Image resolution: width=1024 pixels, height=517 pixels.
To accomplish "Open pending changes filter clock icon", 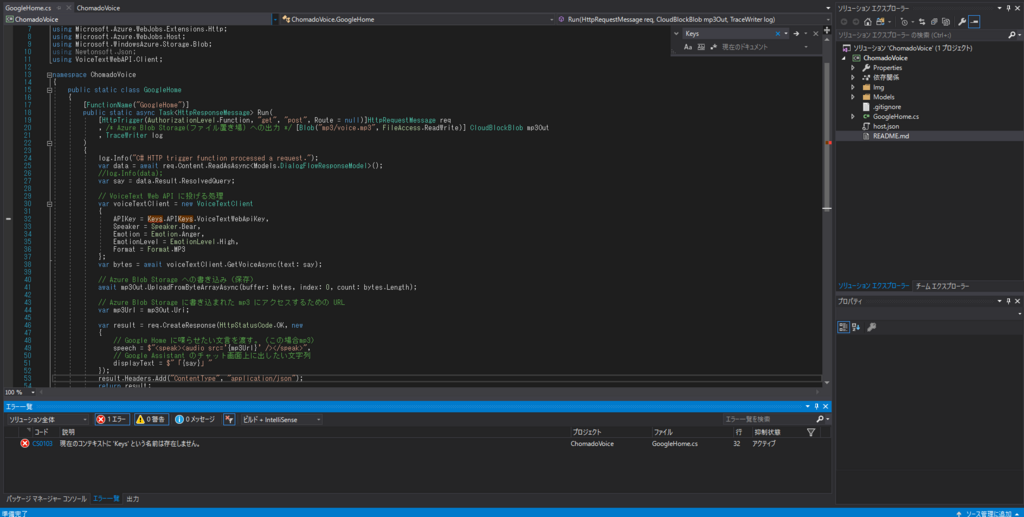I will [905, 22].
